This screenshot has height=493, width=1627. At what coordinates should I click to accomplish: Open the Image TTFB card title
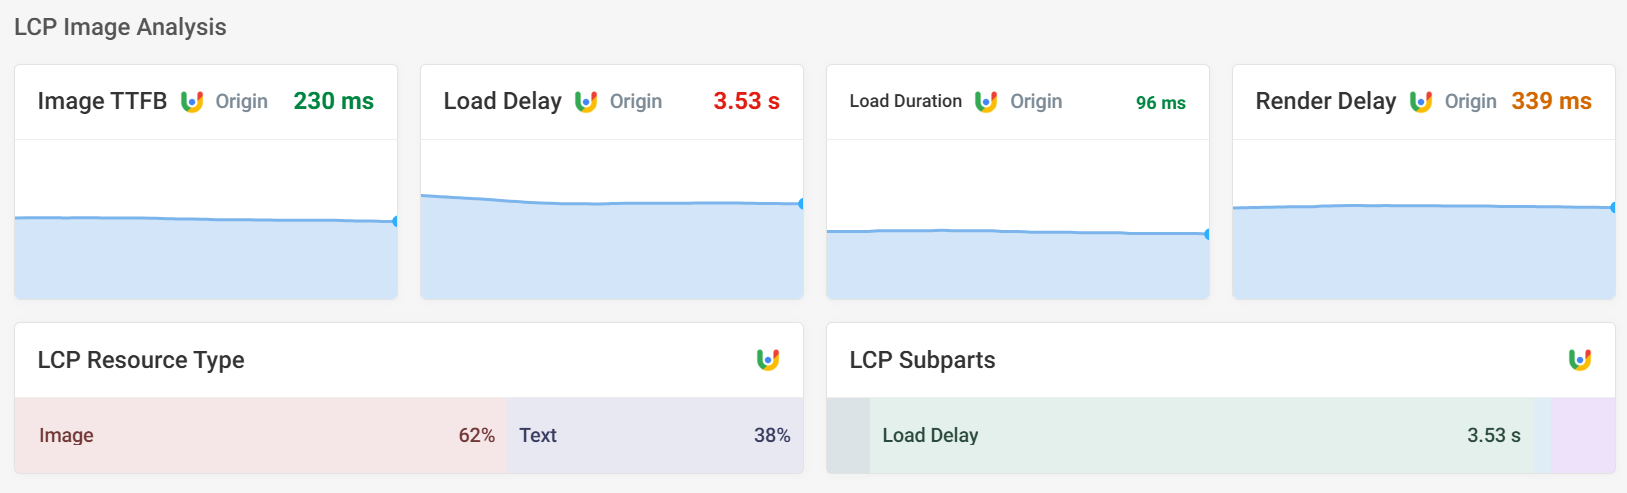click(x=102, y=101)
